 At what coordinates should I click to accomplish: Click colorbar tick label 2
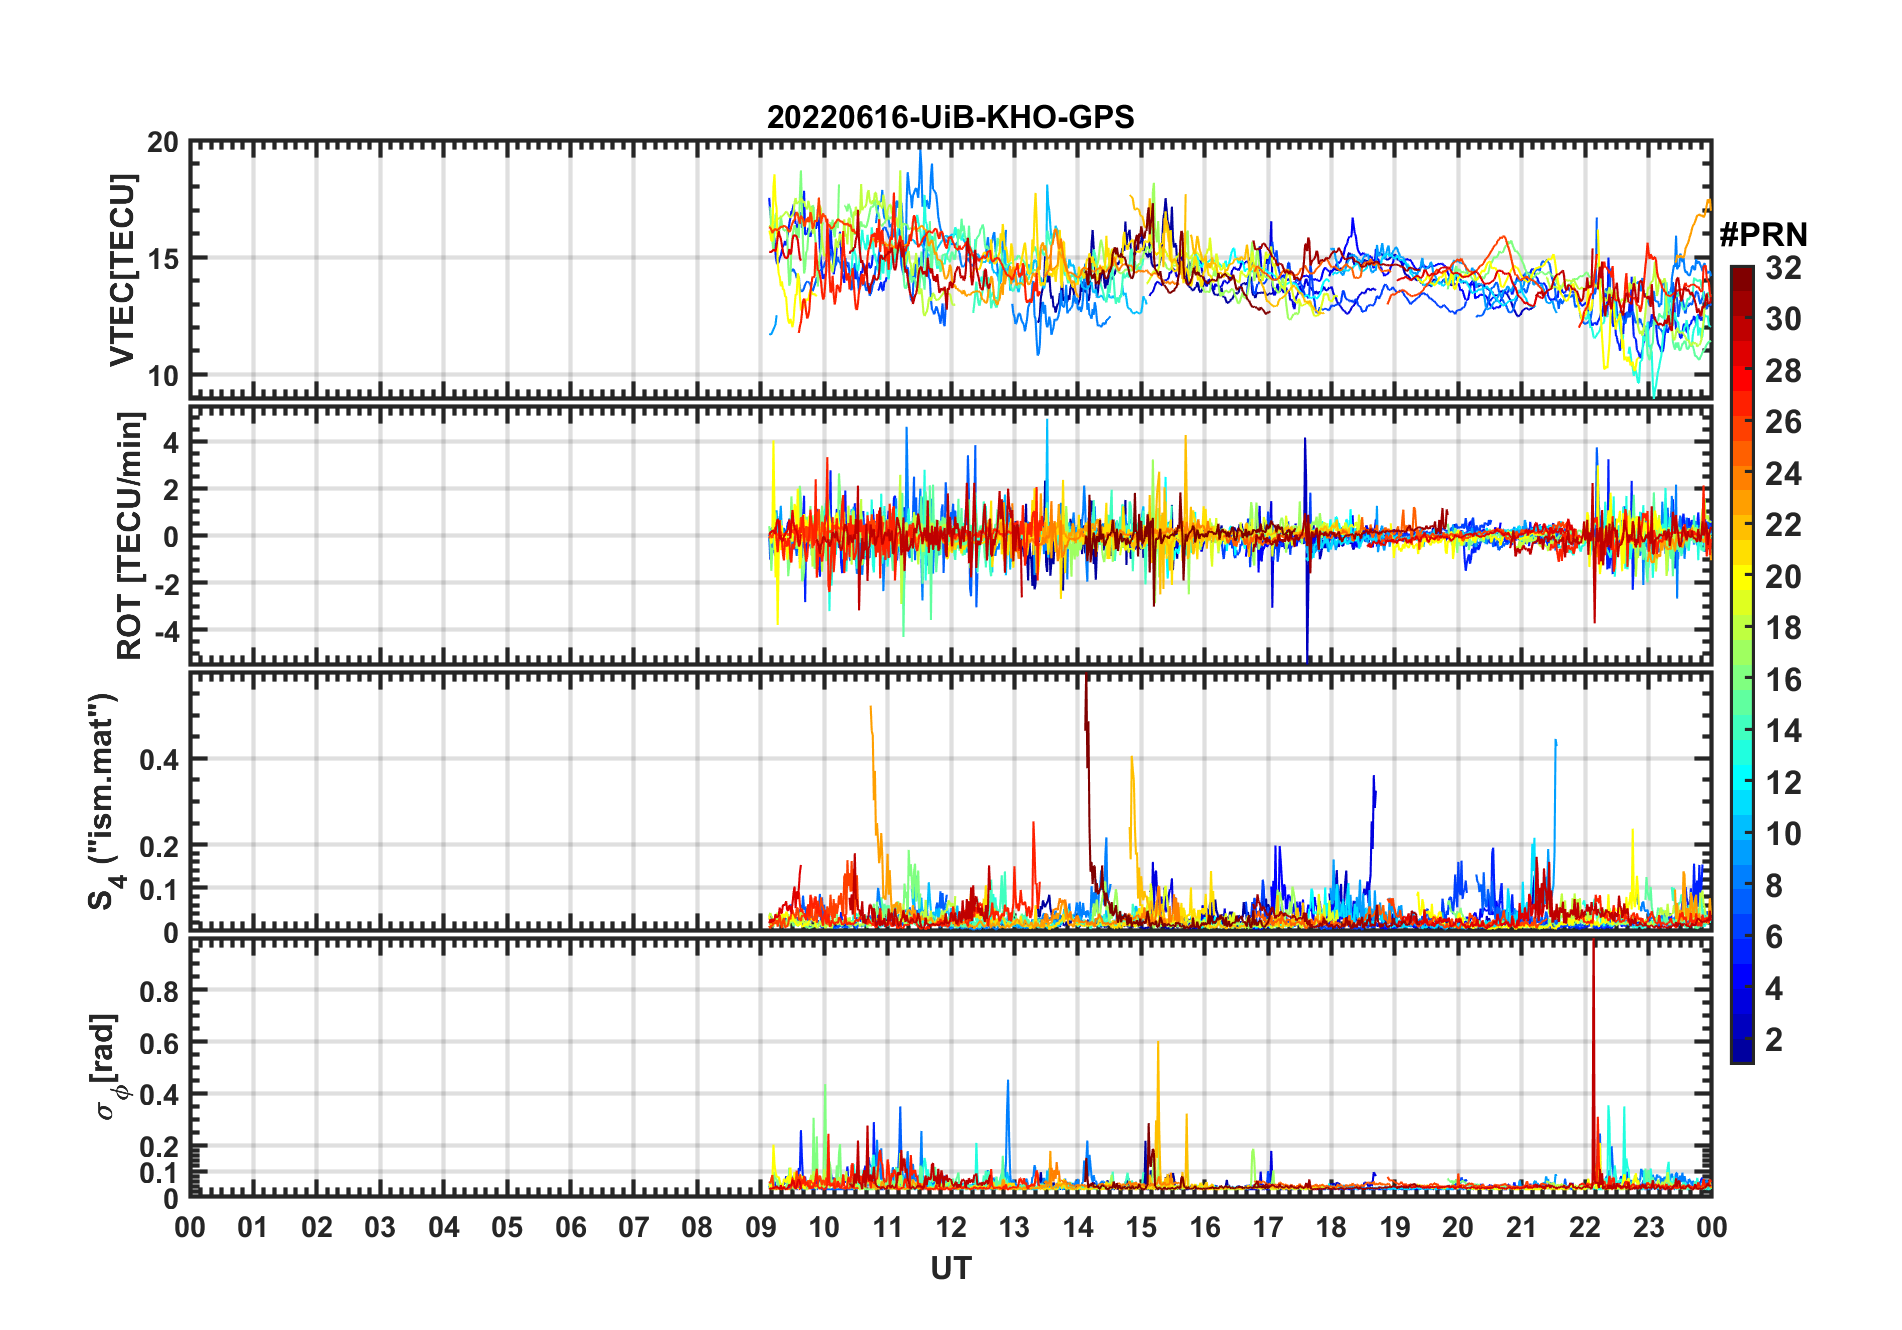click(1774, 1039)
